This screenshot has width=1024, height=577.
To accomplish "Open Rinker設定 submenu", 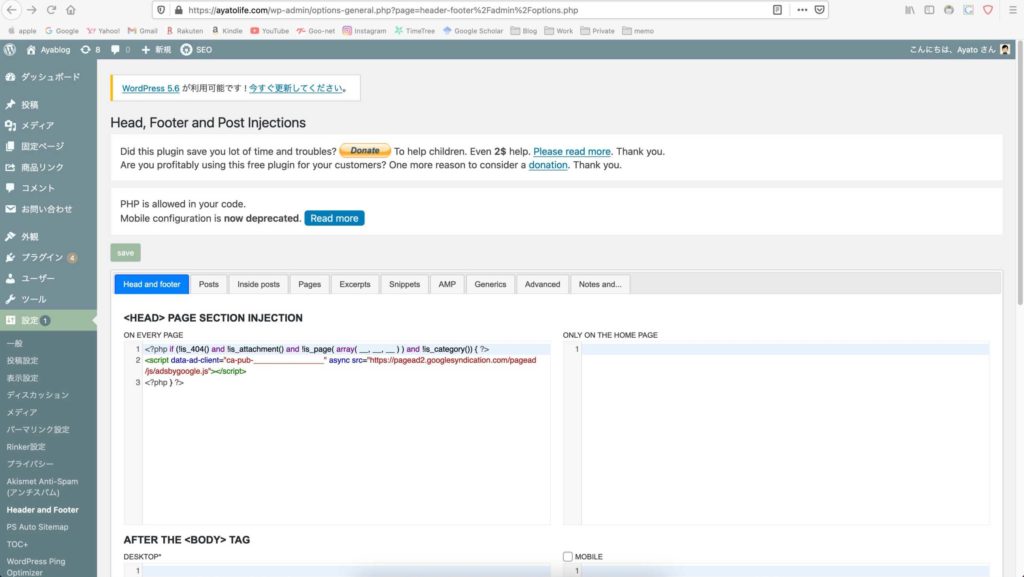I will pos(26,447).
